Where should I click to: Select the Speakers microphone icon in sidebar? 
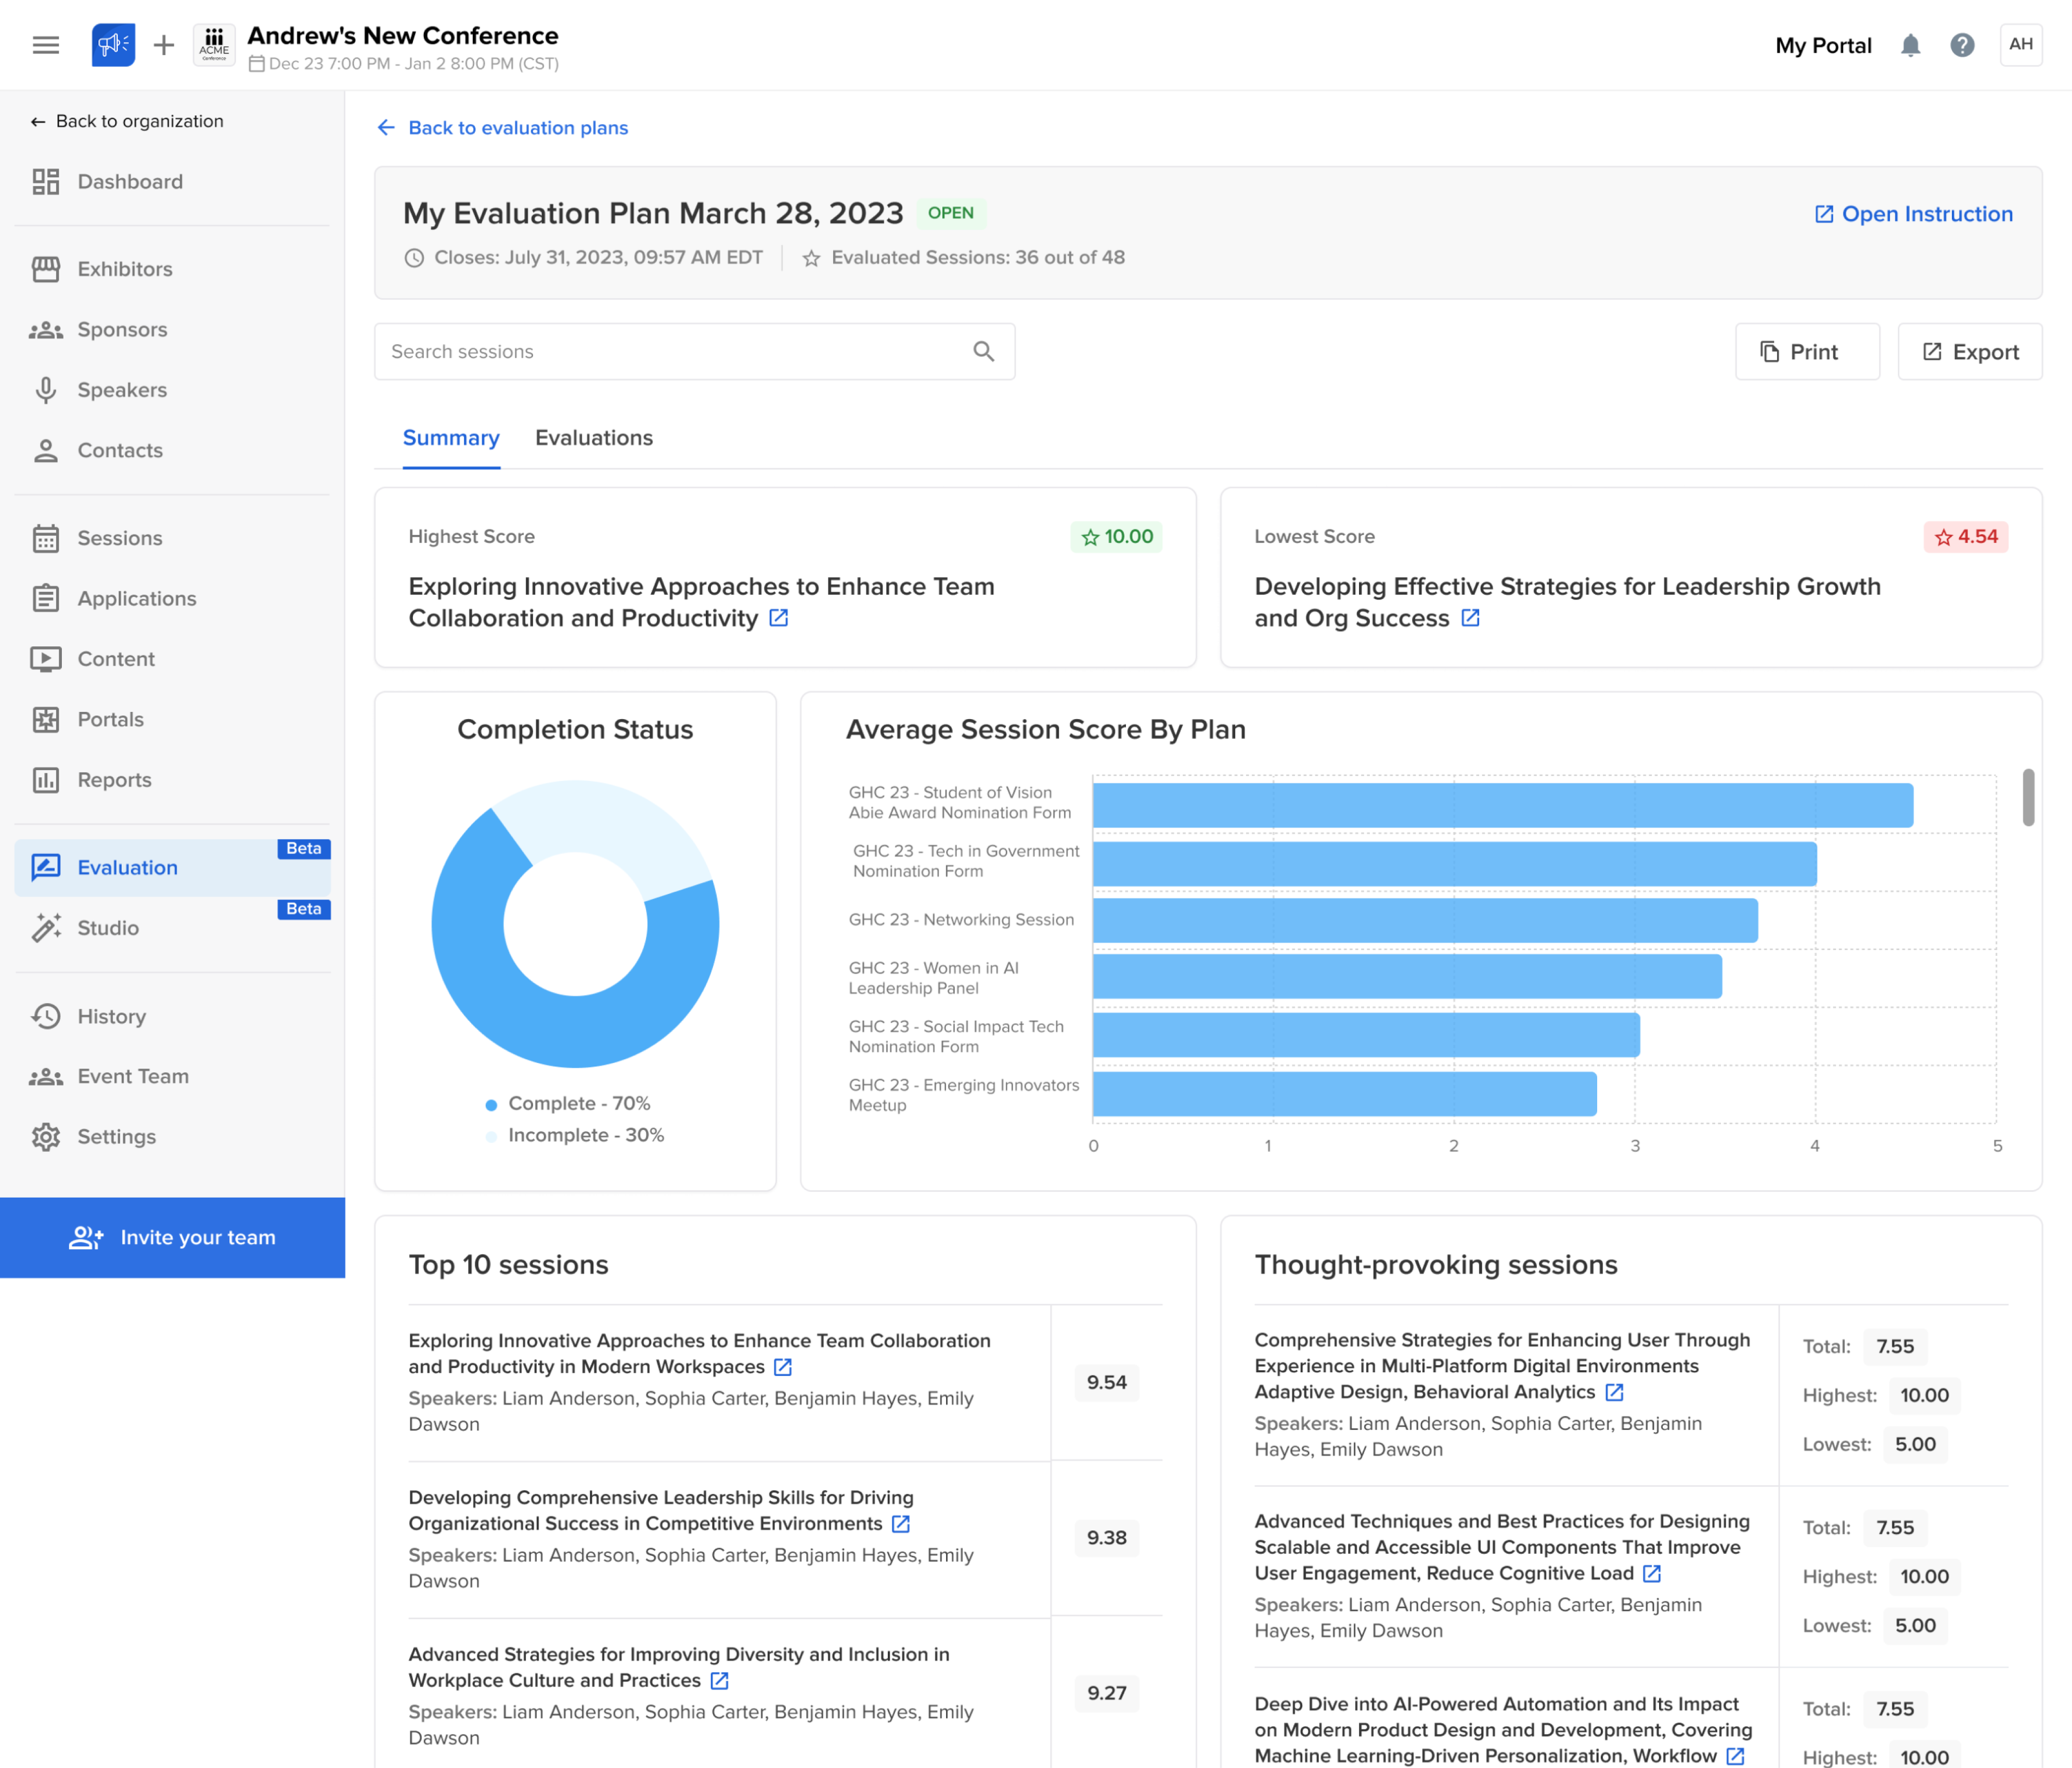pos(47,390)
